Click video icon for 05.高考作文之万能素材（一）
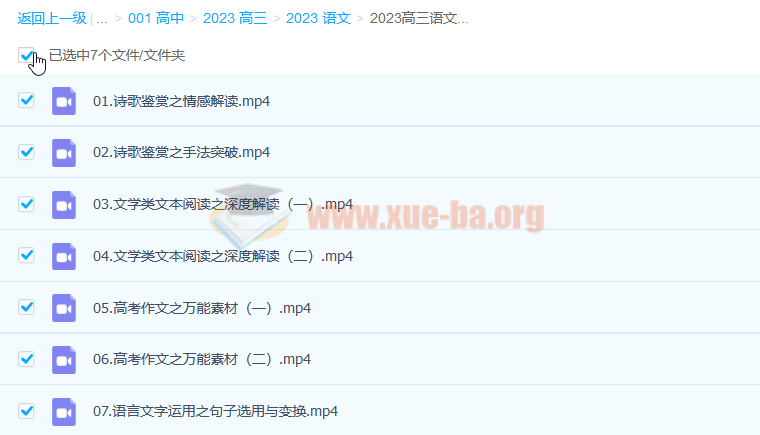Screen dimensions: 760x435 (64, 308)
